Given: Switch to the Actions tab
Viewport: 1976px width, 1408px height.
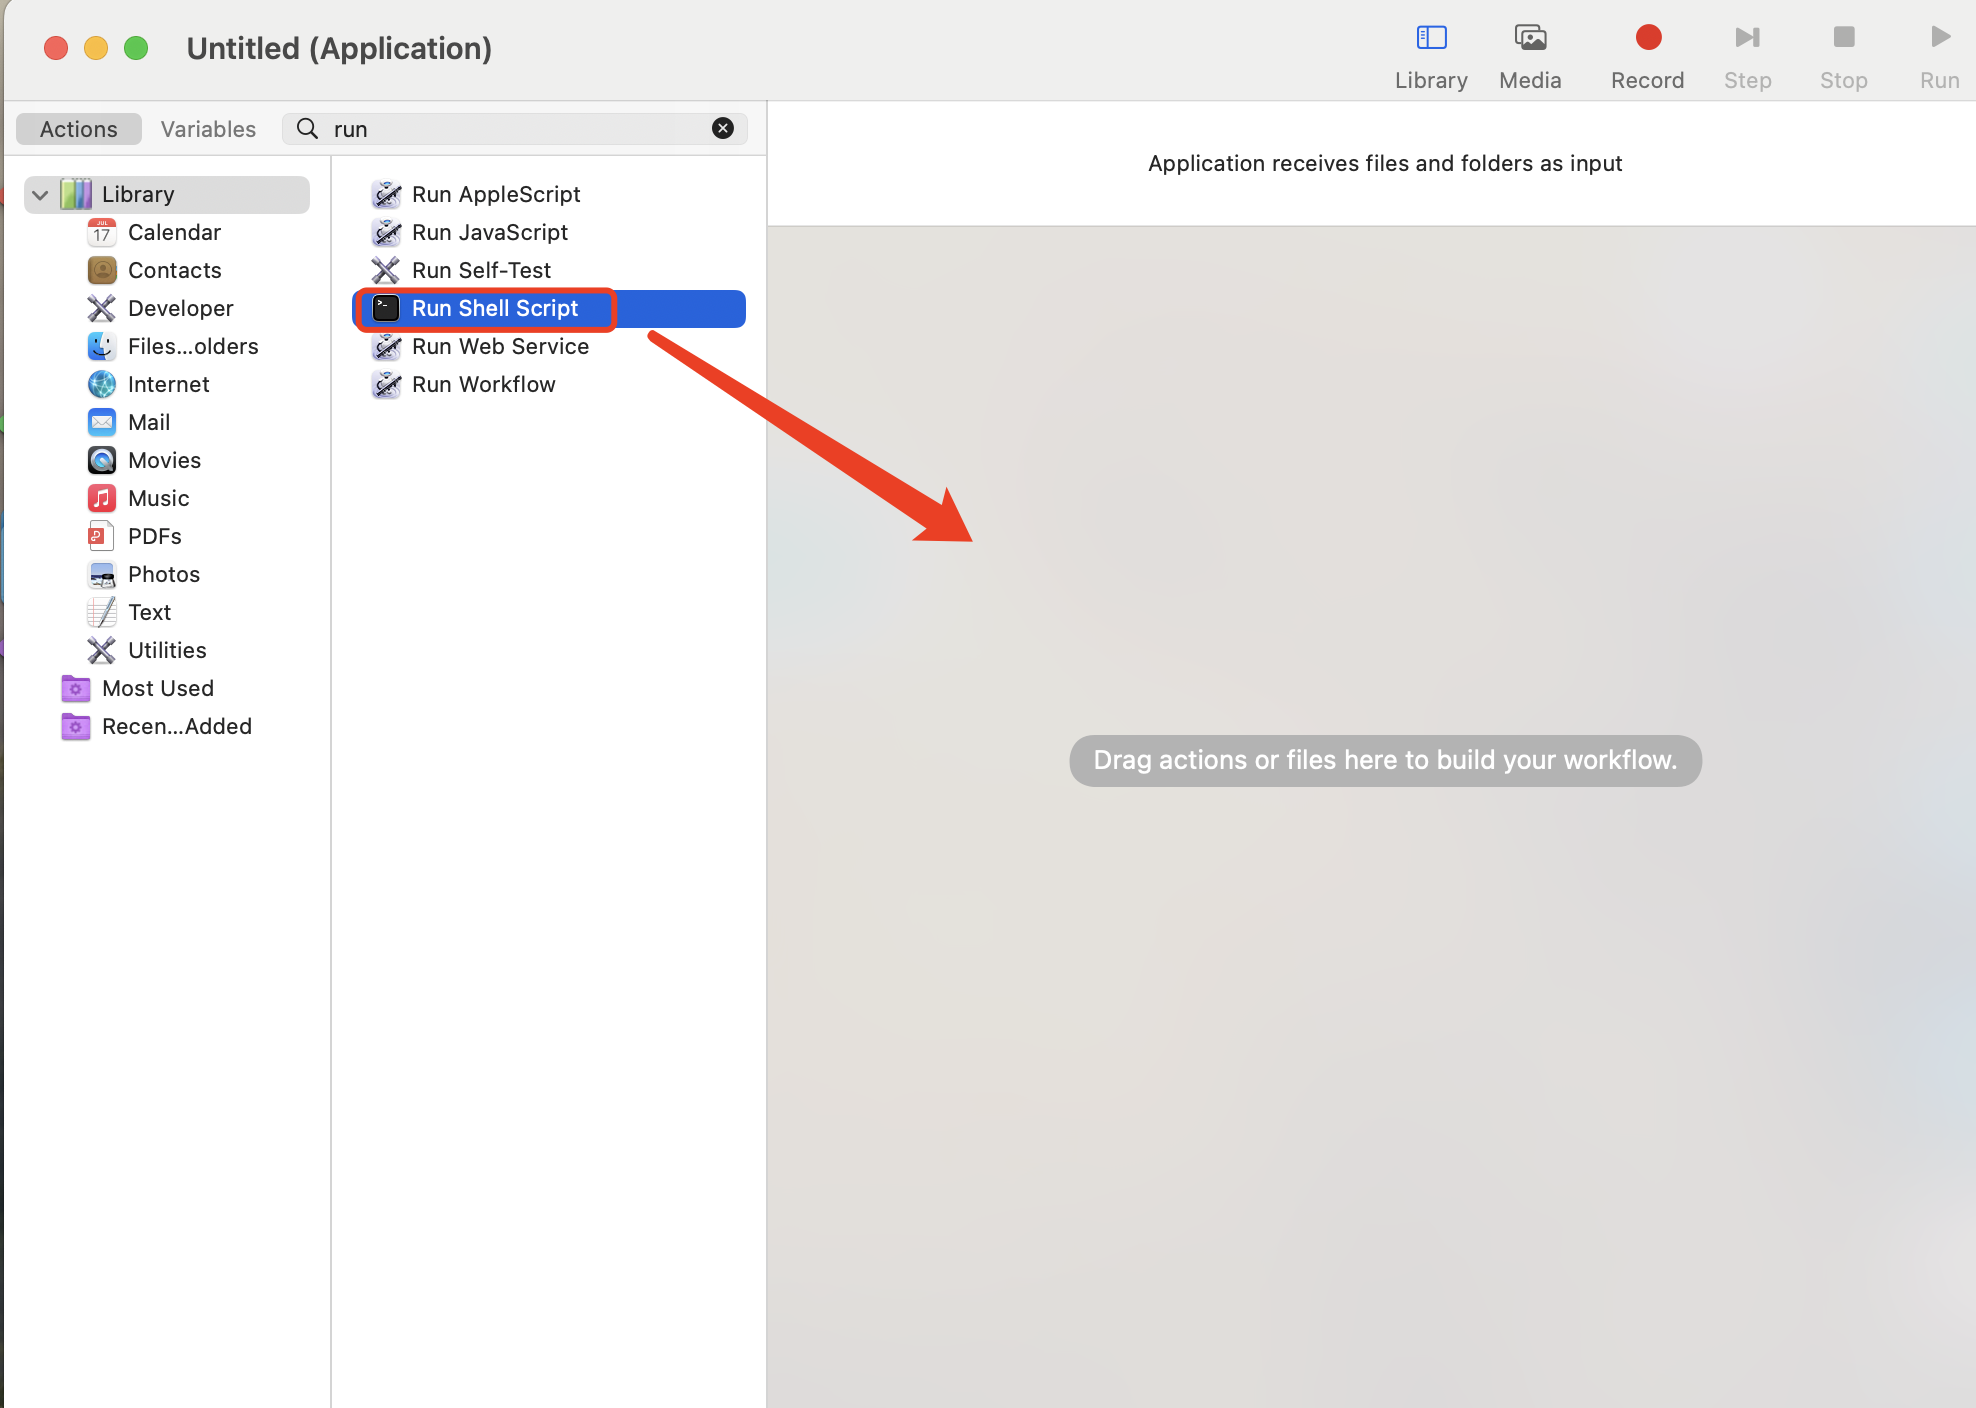Looking at the screenshot, I should (x=78, y=129).
